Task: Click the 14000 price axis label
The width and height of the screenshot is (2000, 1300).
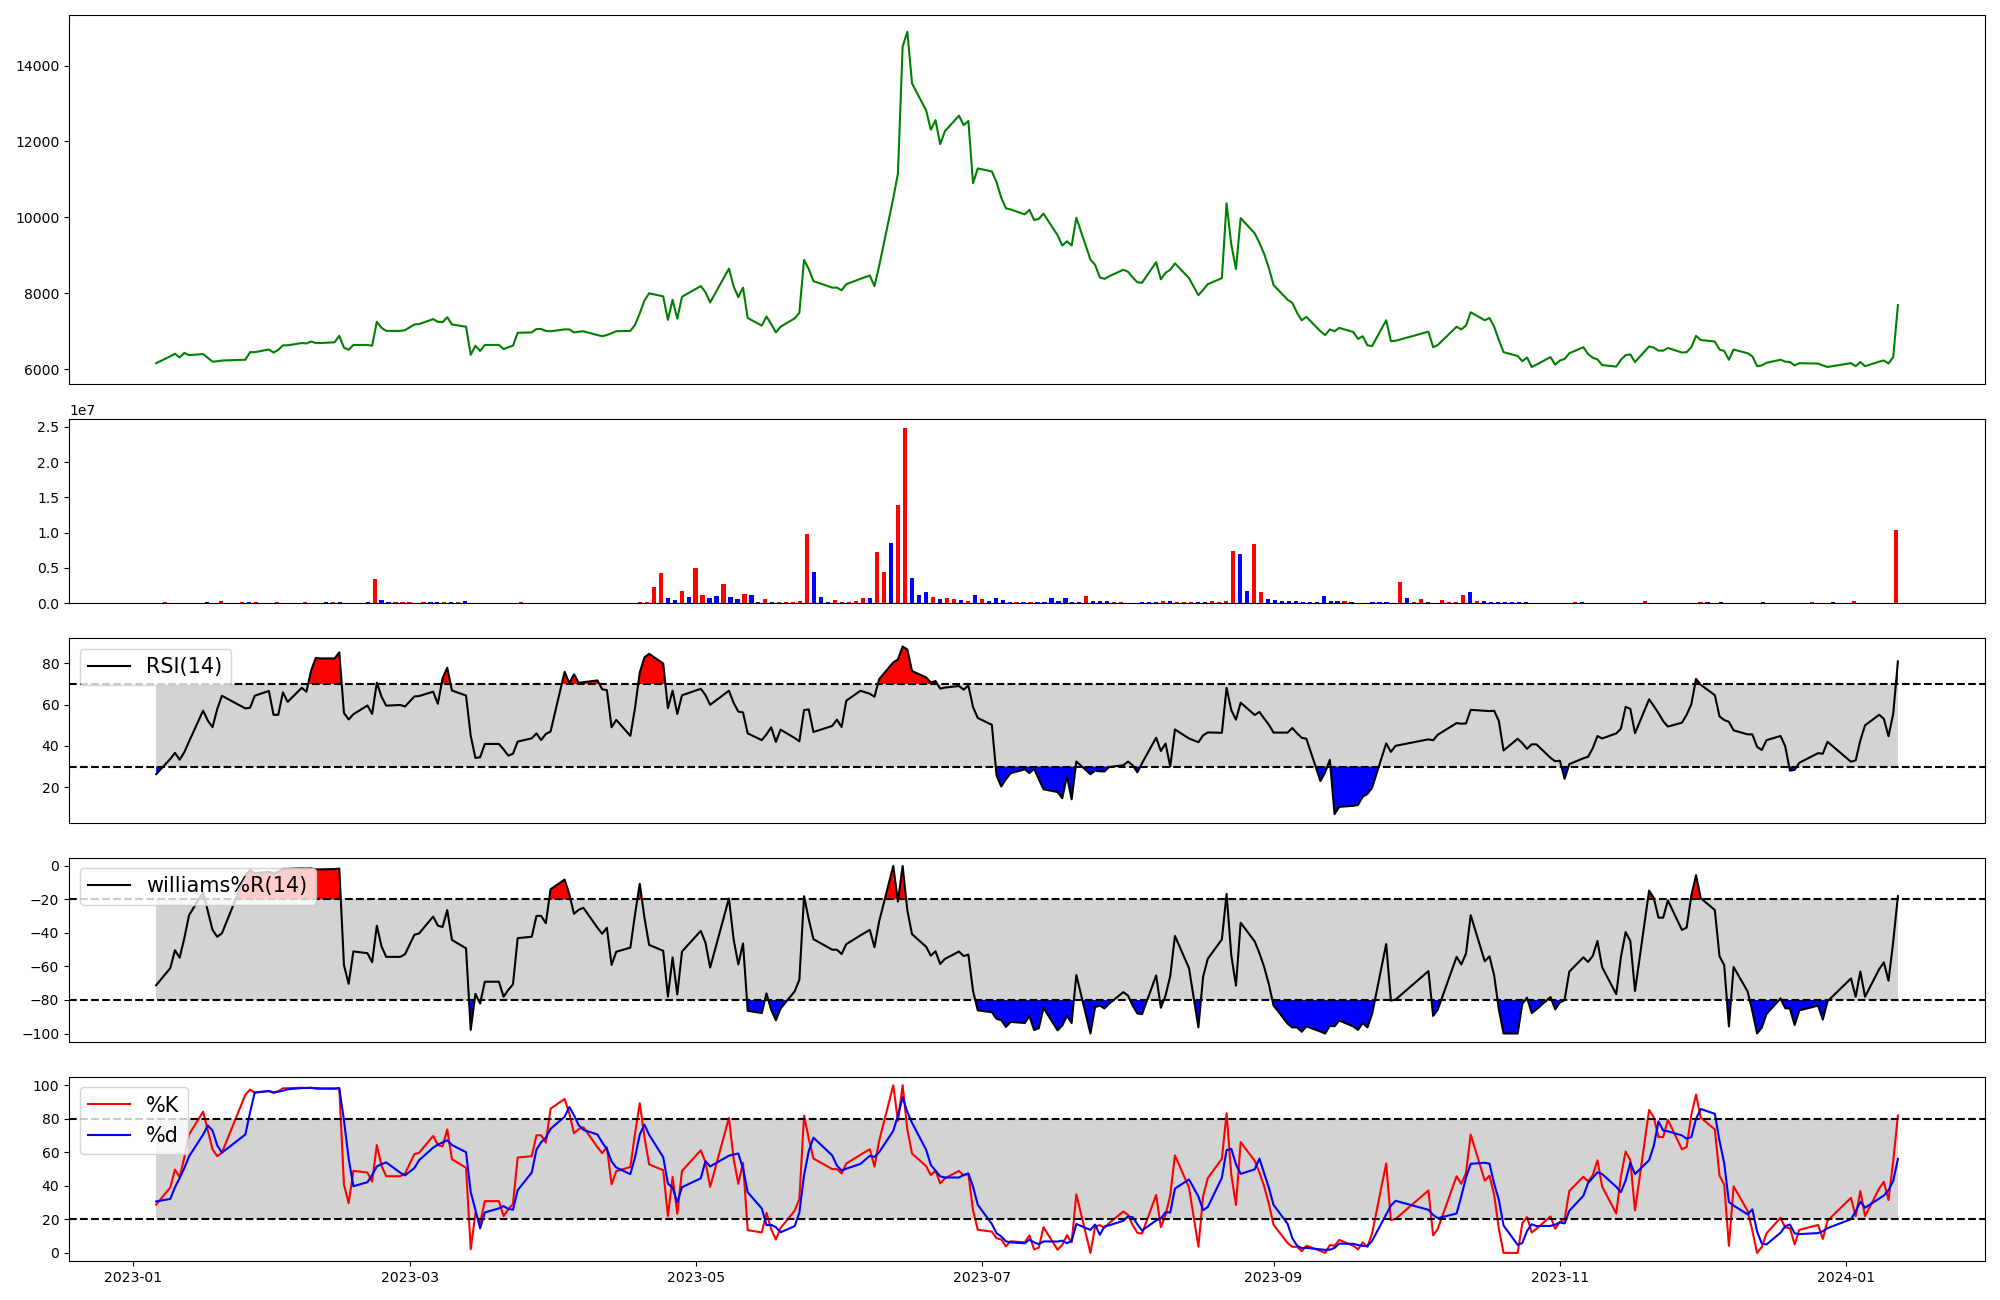Action: (38, 66)
